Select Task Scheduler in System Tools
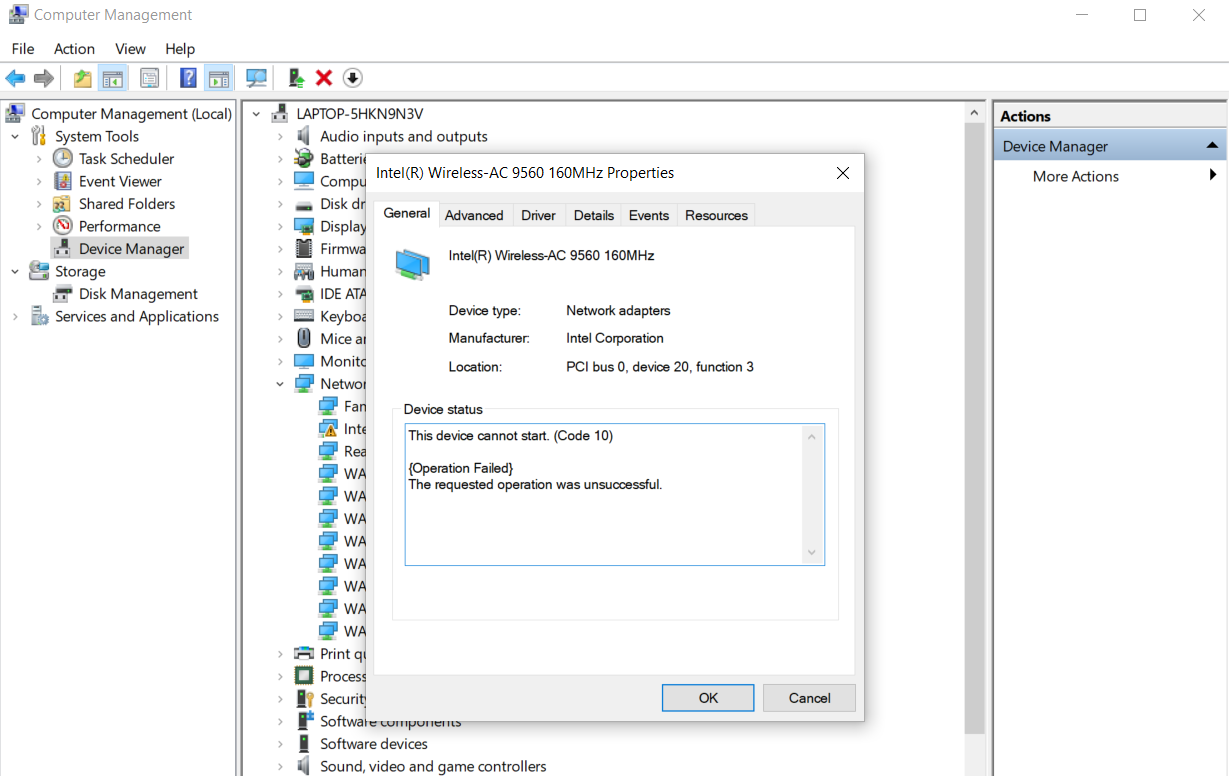This screenshot has height=776, width=1229. click(x=126, y=159)
